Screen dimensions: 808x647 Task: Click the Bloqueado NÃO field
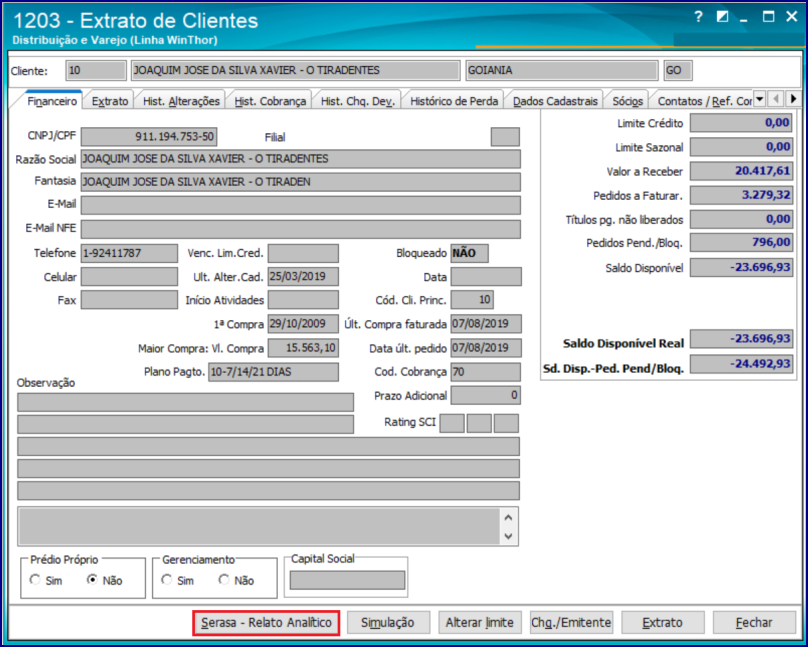click(469, 253)
